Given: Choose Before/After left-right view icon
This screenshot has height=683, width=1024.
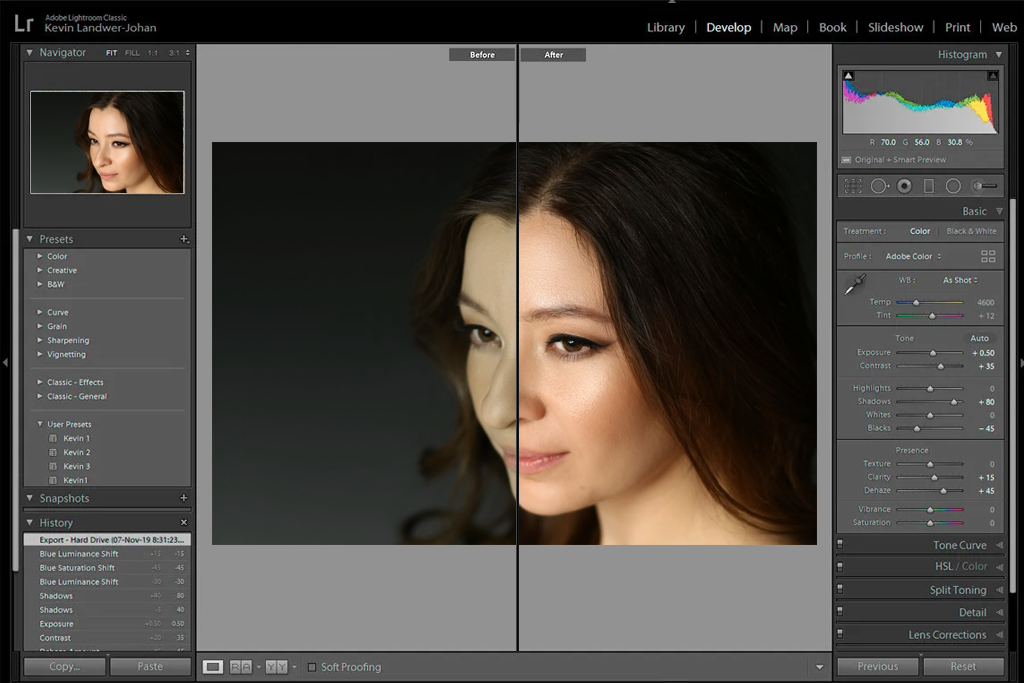Looking at the screenshot, I should [x=240, y=667].
